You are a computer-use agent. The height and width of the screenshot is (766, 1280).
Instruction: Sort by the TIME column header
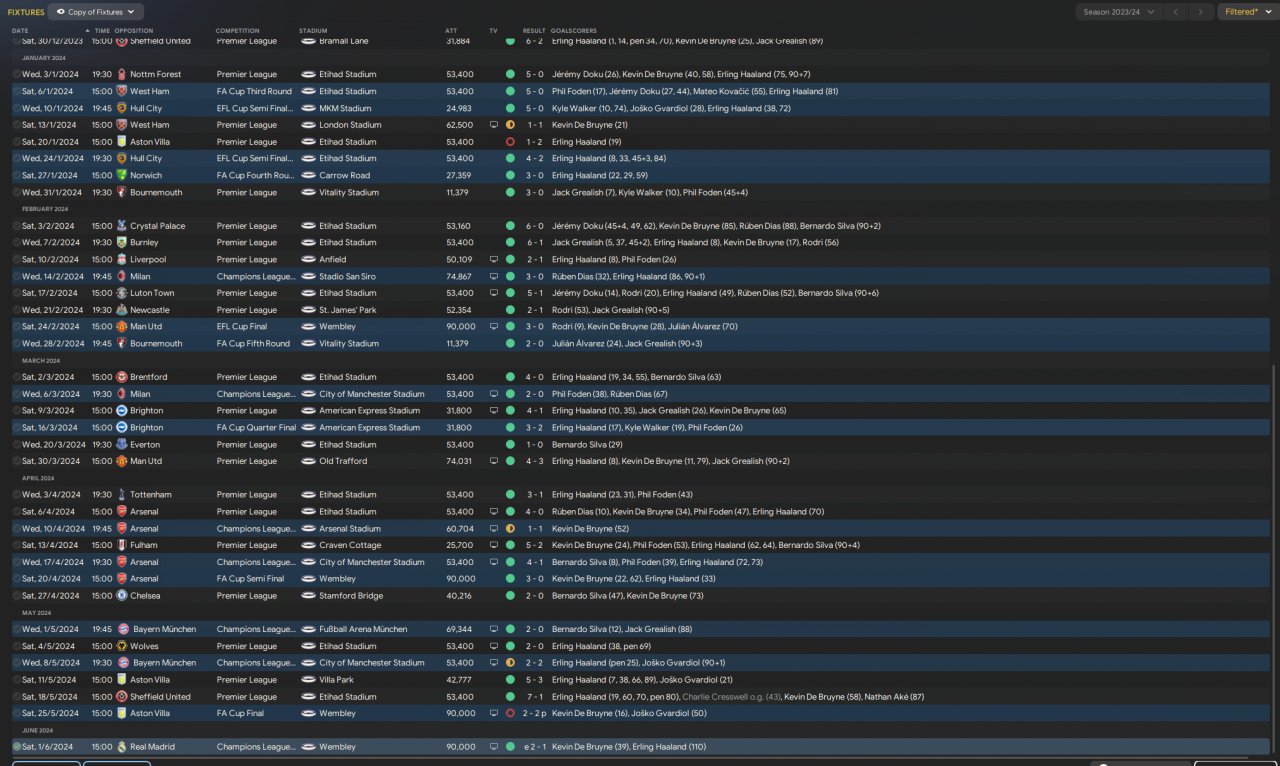point(102,31)
